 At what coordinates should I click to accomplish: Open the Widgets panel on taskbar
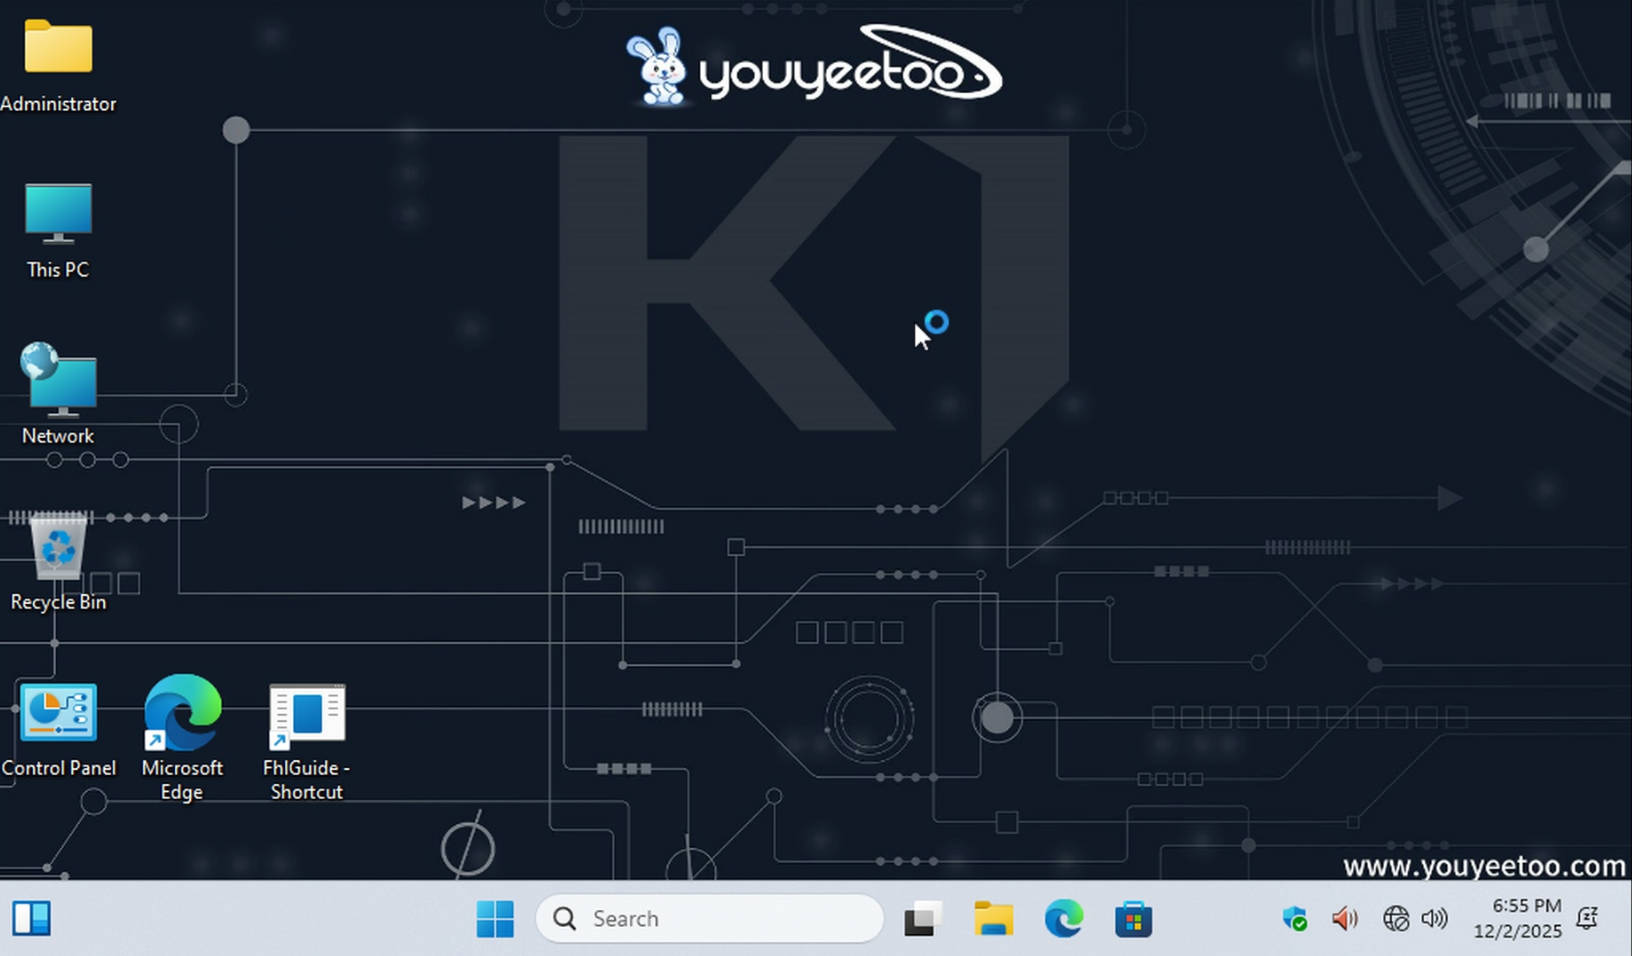(31, 918)
